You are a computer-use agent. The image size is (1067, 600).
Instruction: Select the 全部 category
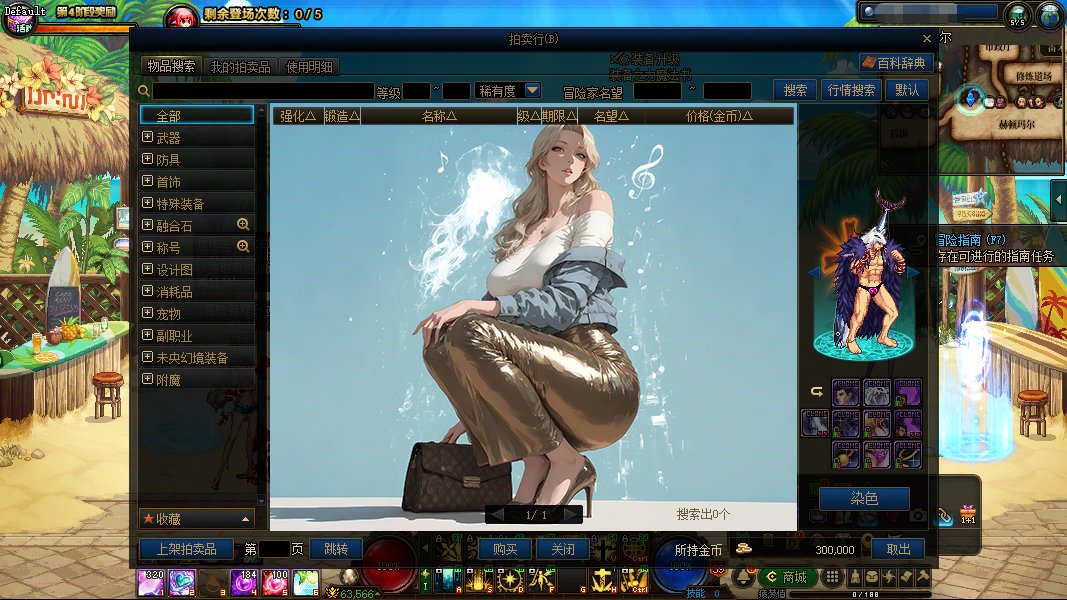(197, 115)
